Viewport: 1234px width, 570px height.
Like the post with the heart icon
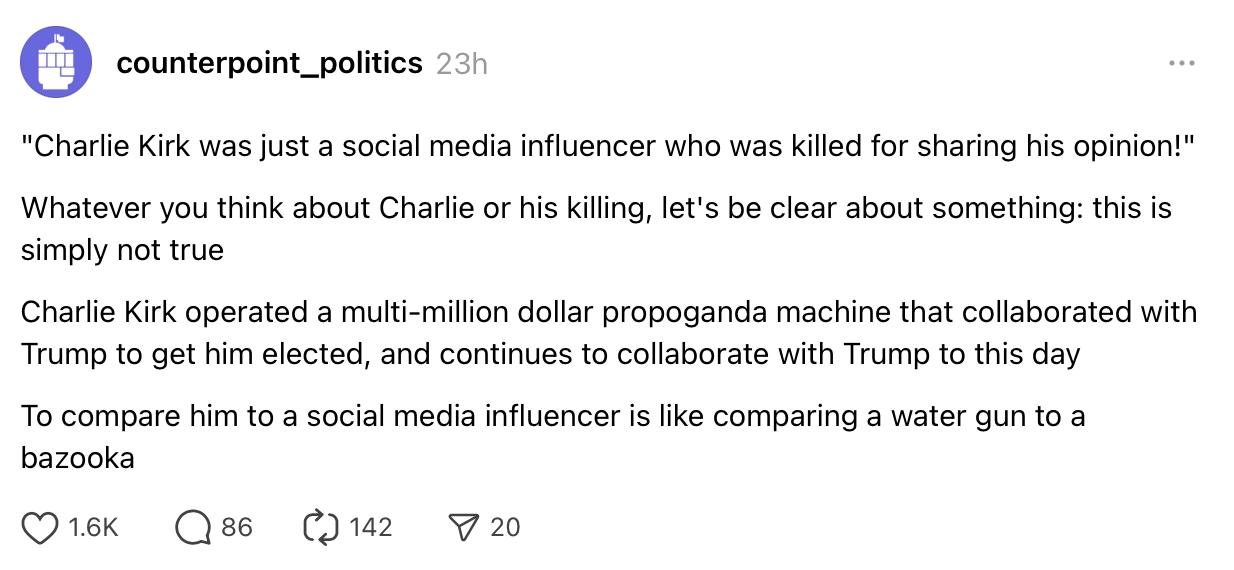pos(40,527)
